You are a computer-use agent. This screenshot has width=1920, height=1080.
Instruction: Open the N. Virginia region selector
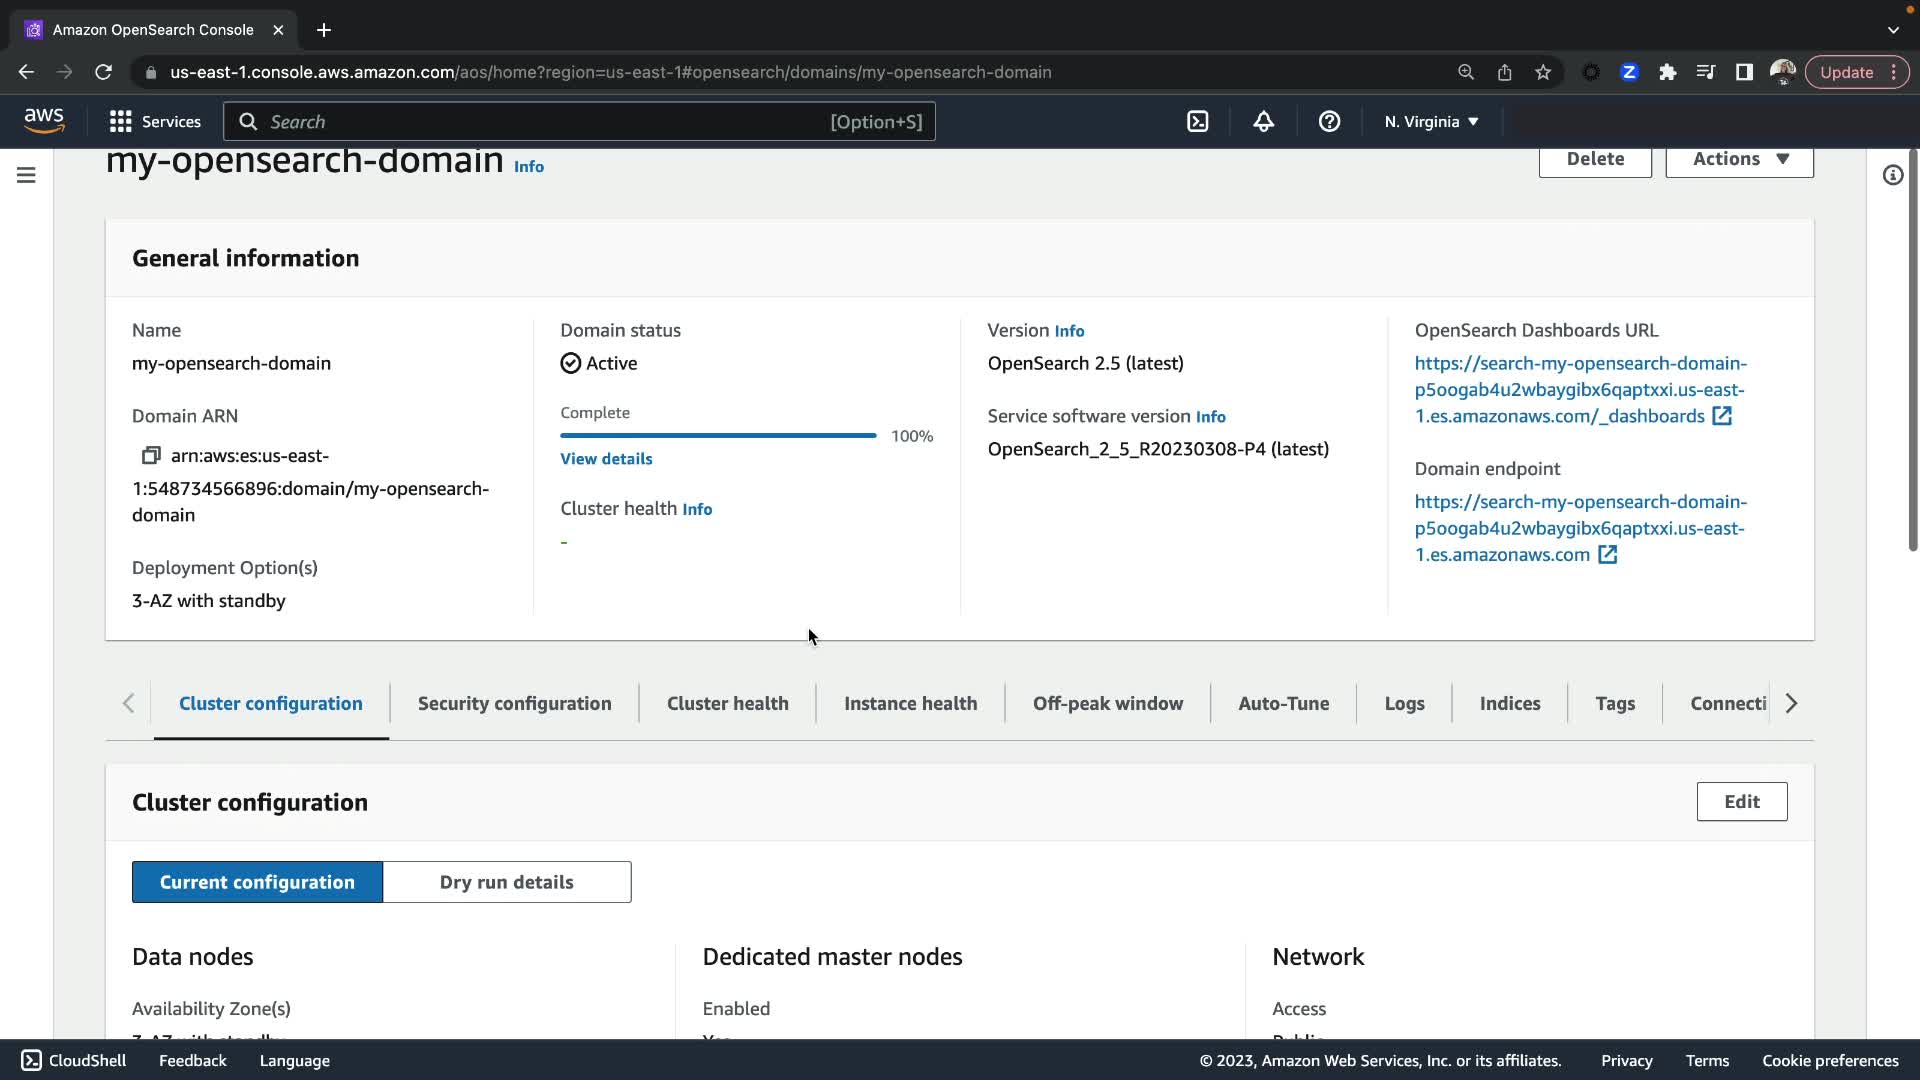tap(1431, 122)
